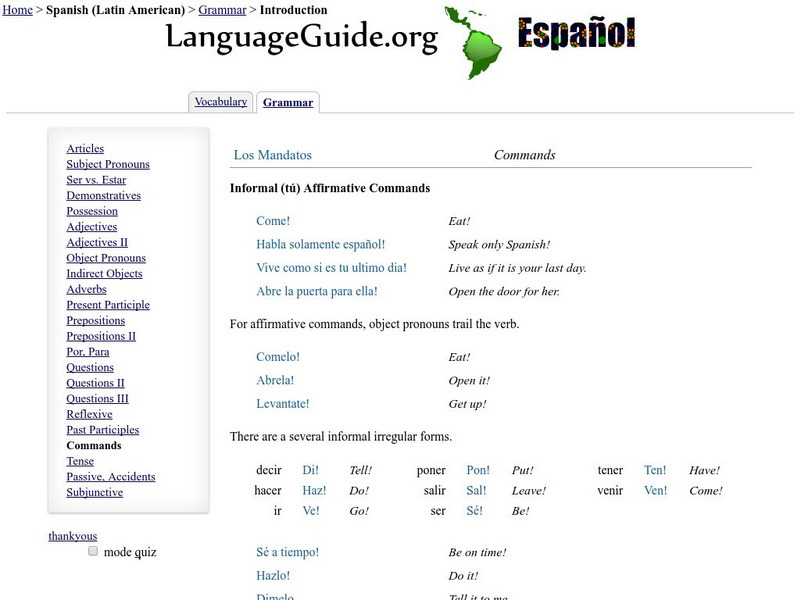The width and height of the screenshot is (794, 600).
Task: Click Abre la puerta para ella!
Action: (x=316, y=292)
